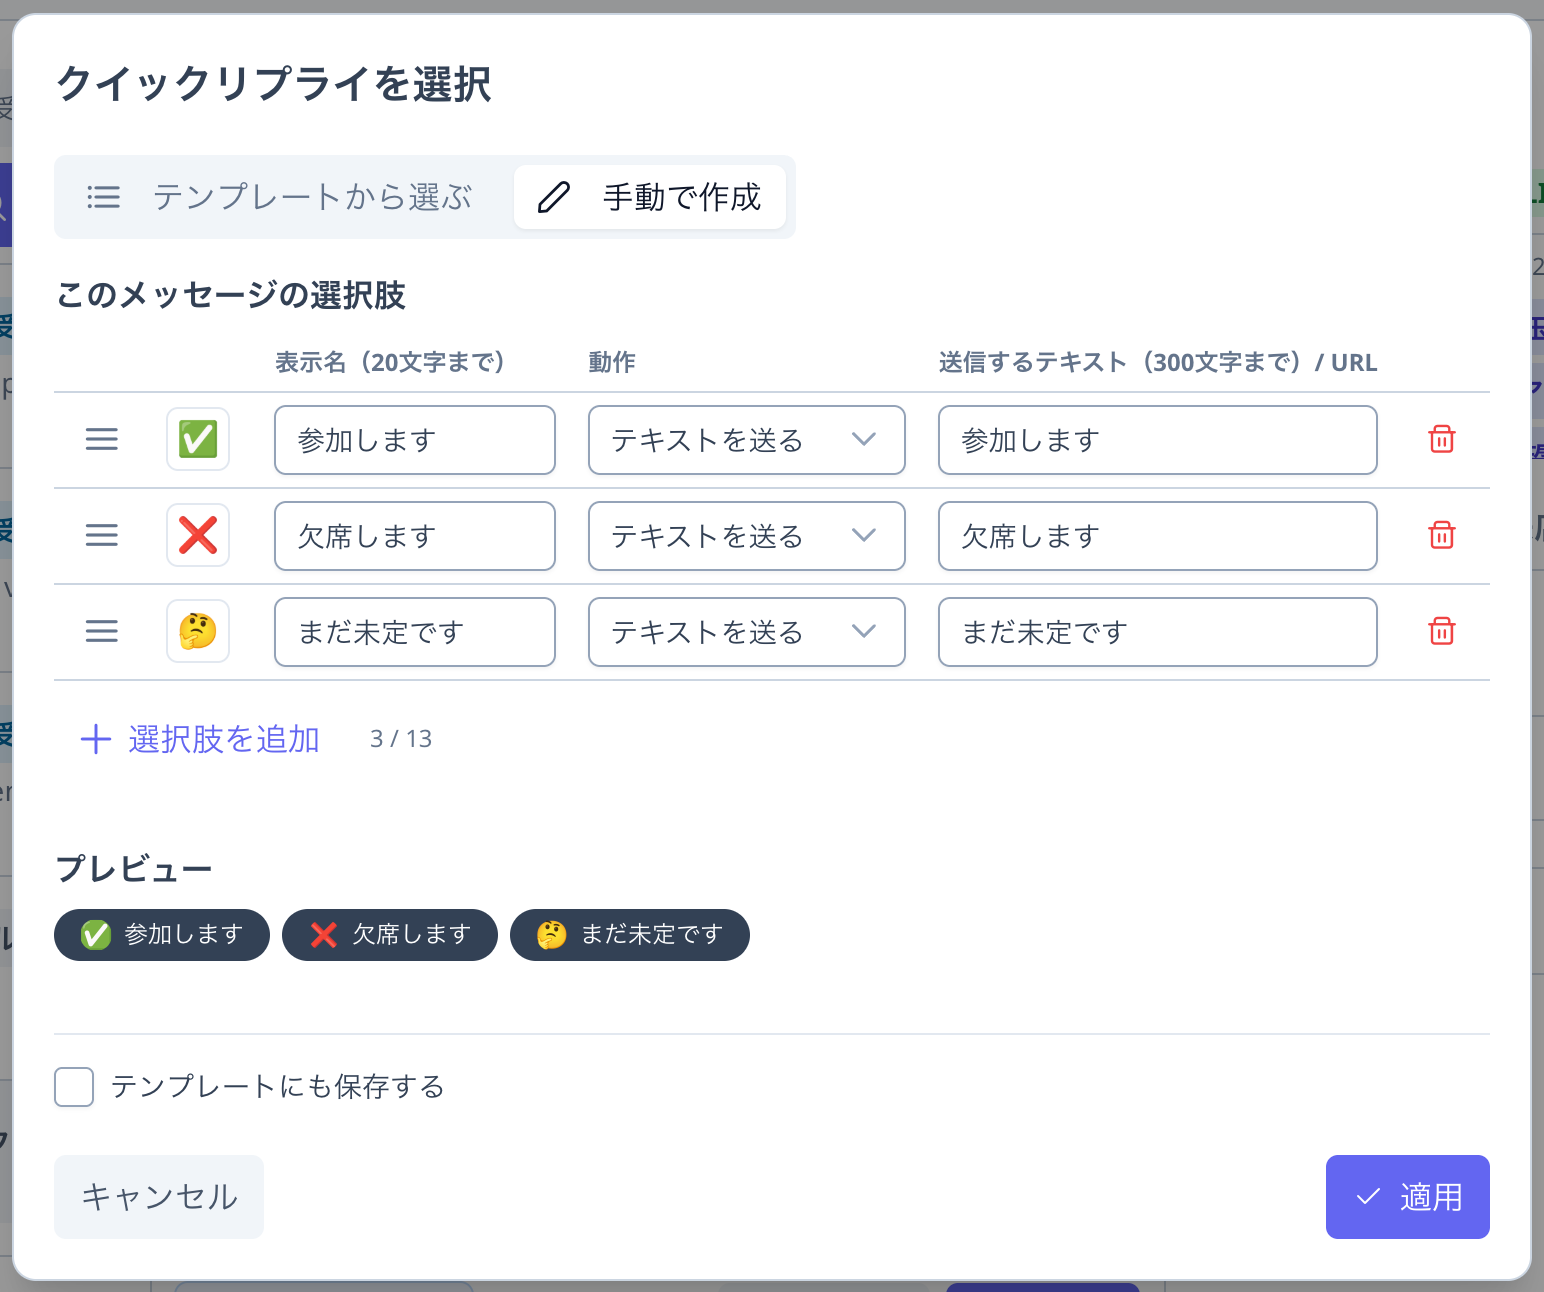
Task: Open action dropdown for まだ未定です row
Action: (x=747, y=632)
